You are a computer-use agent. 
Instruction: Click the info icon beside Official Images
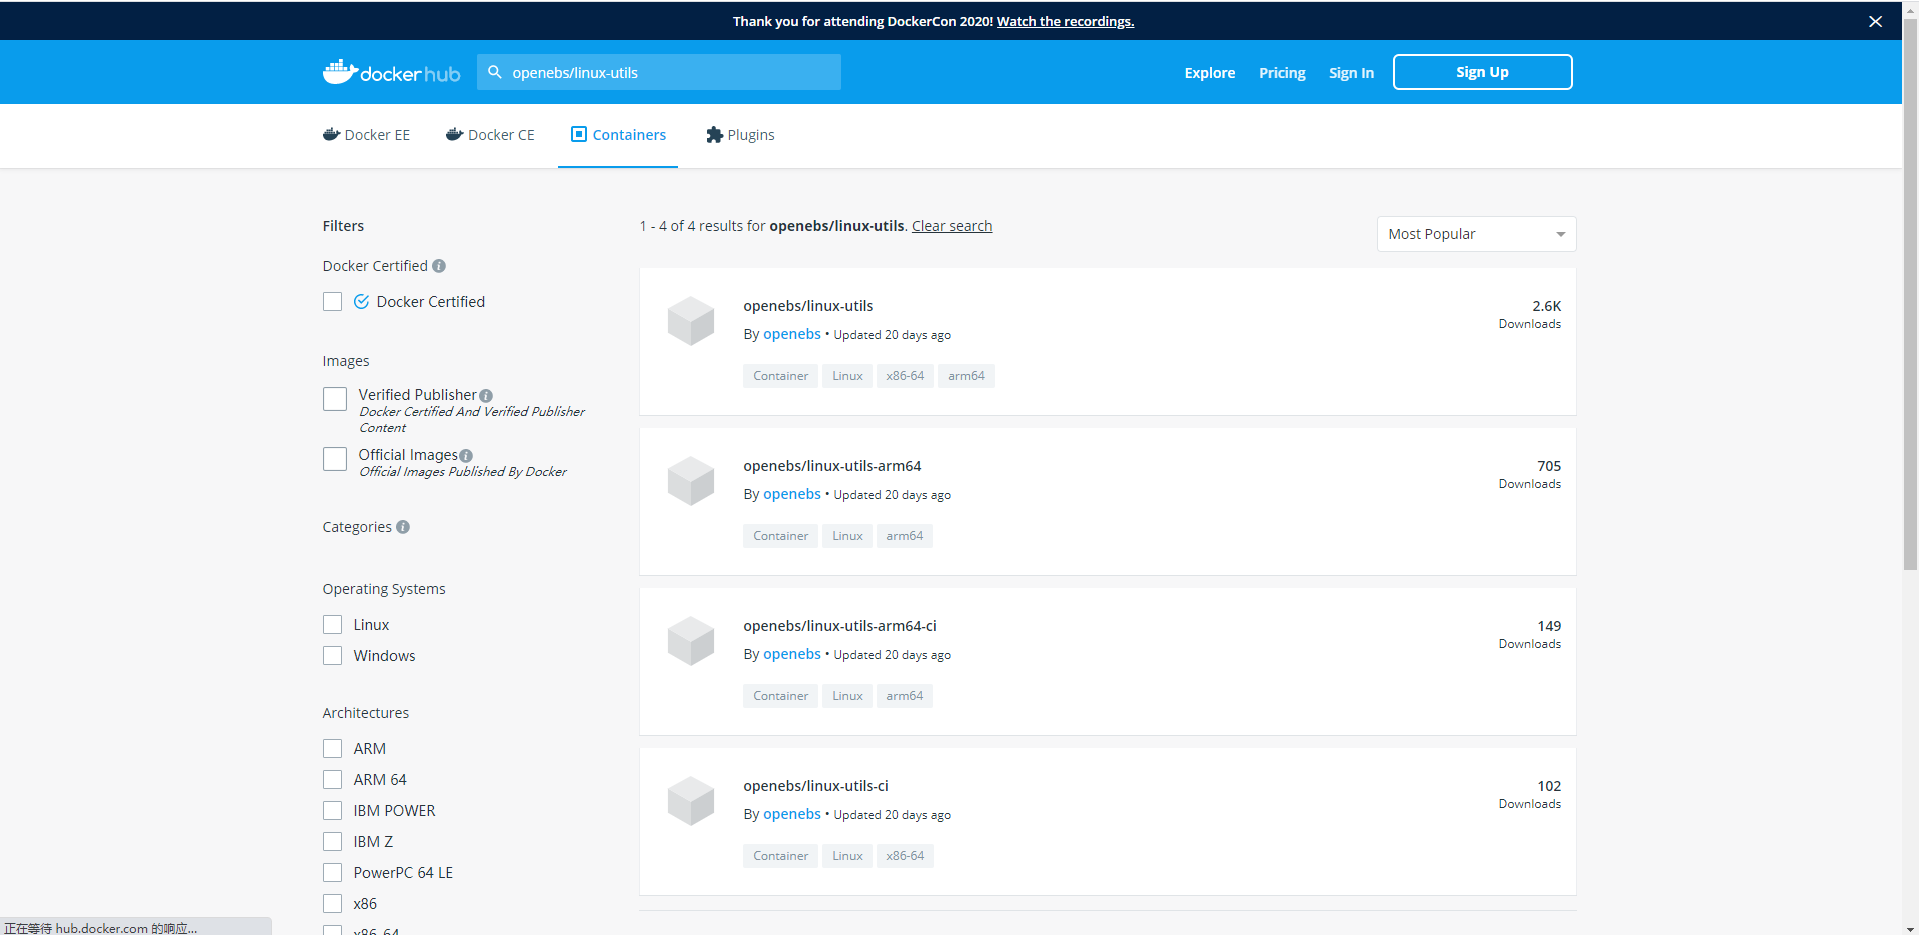pos(466,456)
